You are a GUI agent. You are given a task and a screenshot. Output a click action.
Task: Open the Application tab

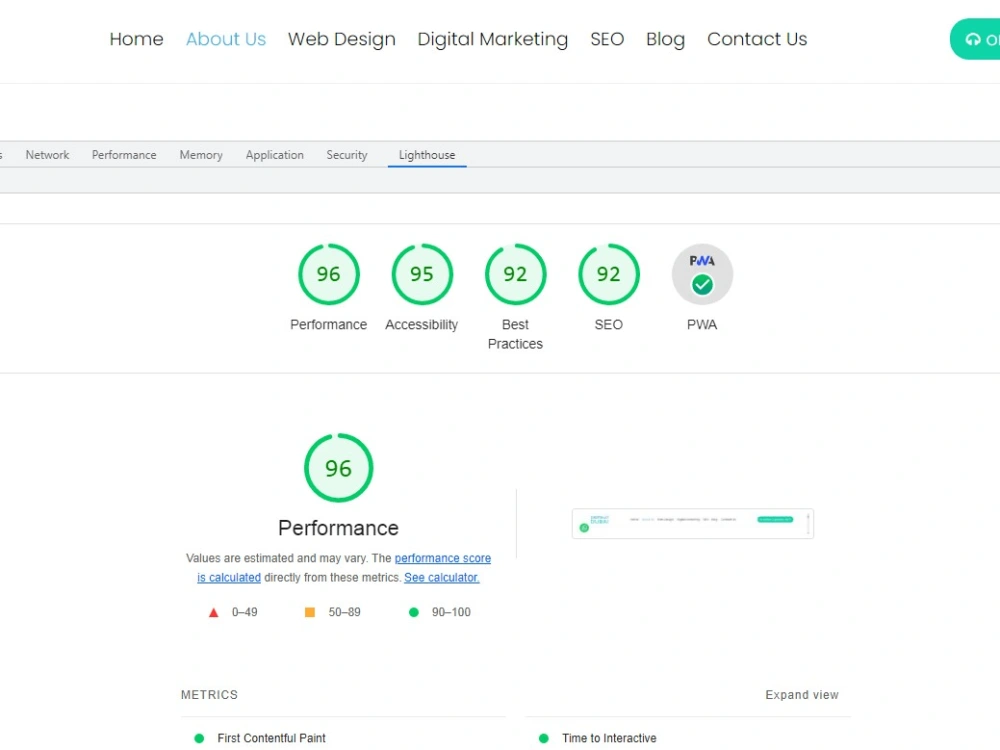point(275,155)
